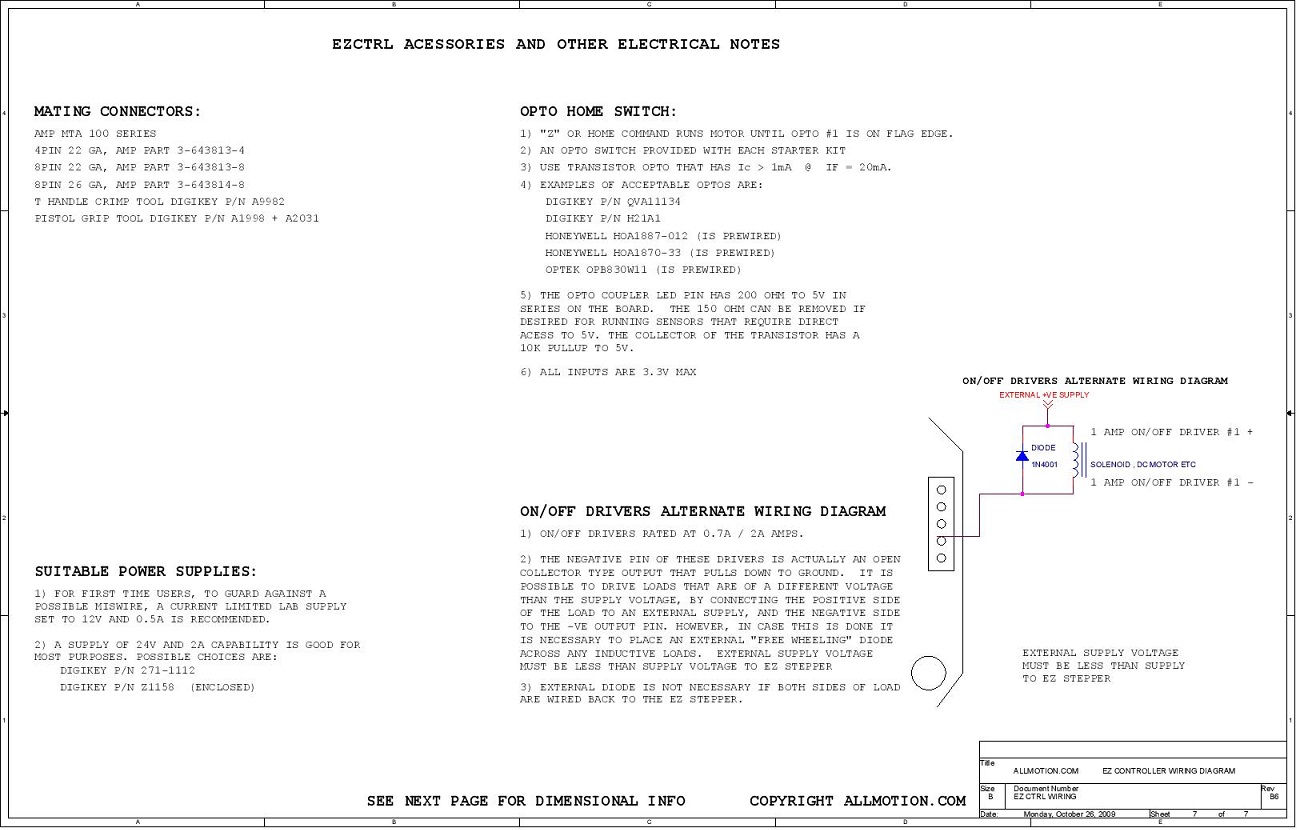Click 'COPYRIGHT ALLMOTION.COM' at the bottom

(858, 801)
